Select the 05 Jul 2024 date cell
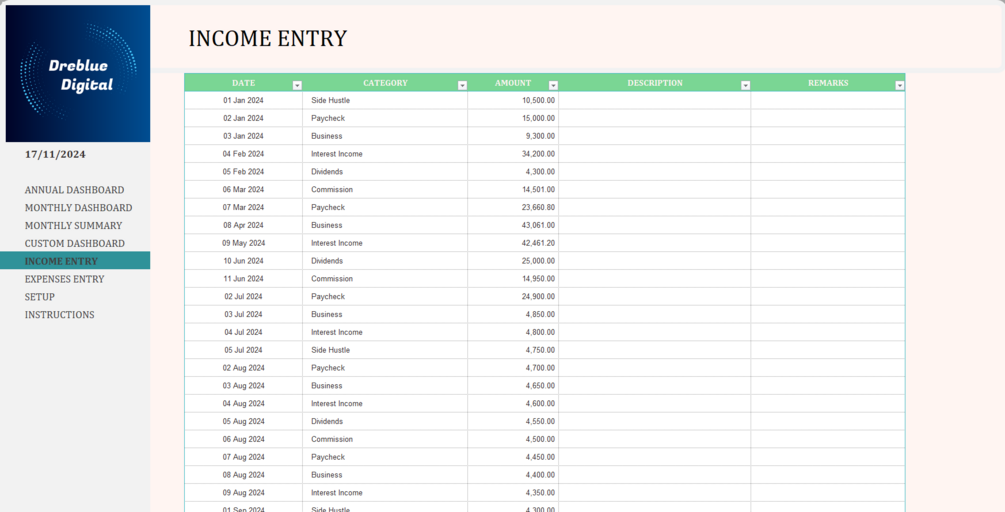 point(244,351)
